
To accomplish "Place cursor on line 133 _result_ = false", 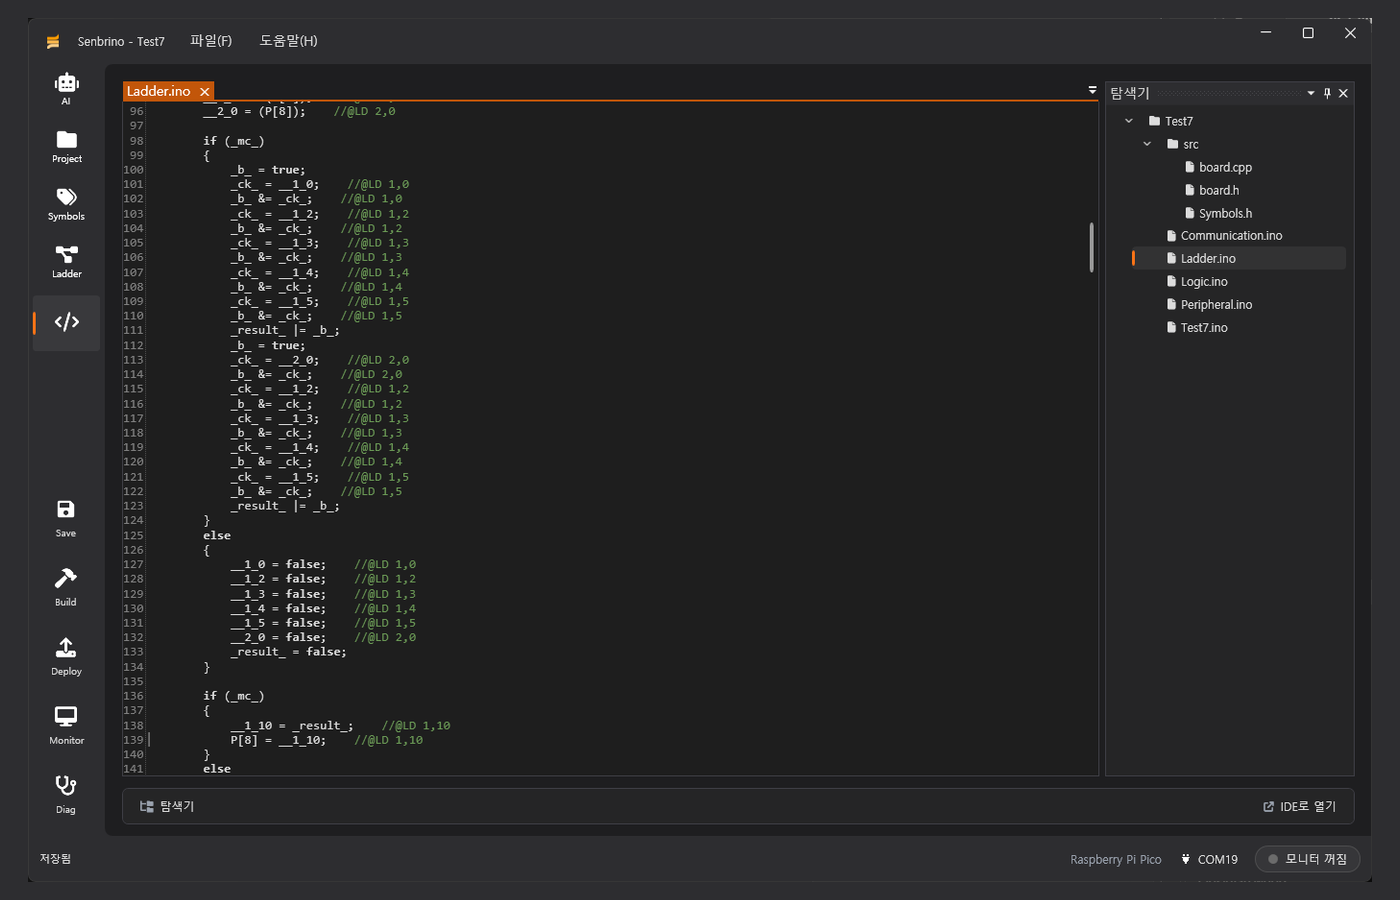I will click(x=288, y=652).
